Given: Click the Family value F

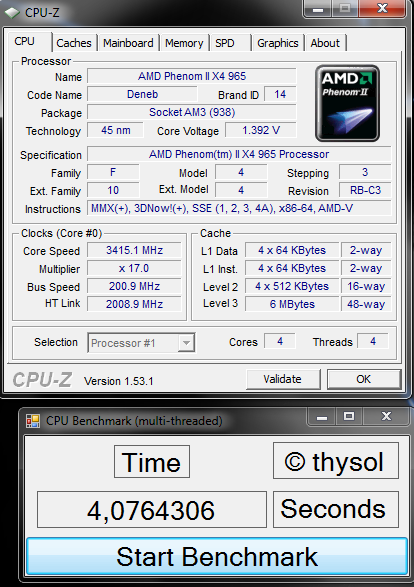Looking at the screenshot, I should tap(113, 172).
